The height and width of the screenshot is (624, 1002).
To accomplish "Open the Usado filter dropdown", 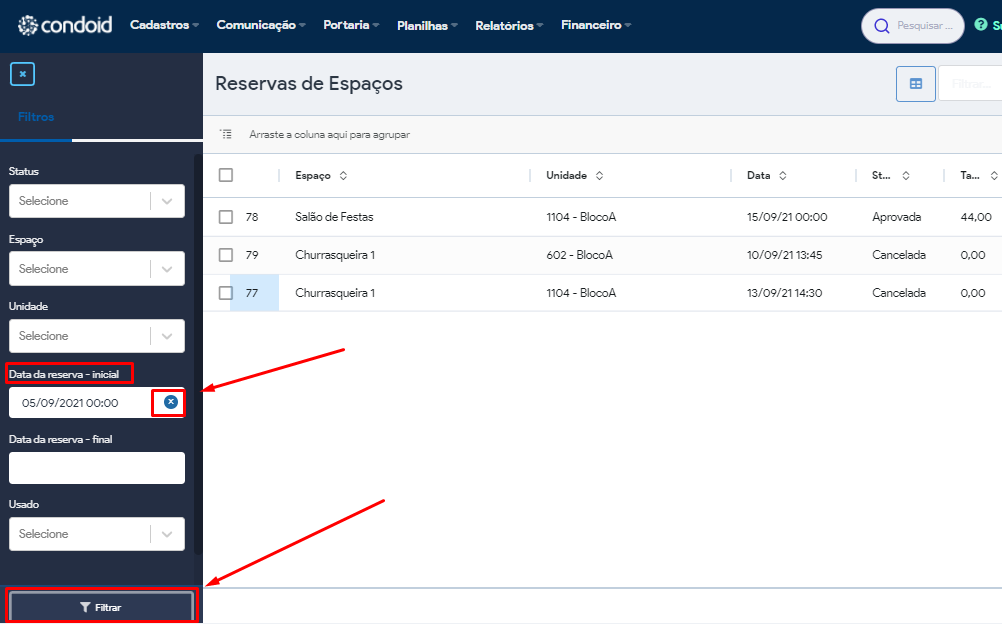I will pyautogui.click(x=97, y=534).
